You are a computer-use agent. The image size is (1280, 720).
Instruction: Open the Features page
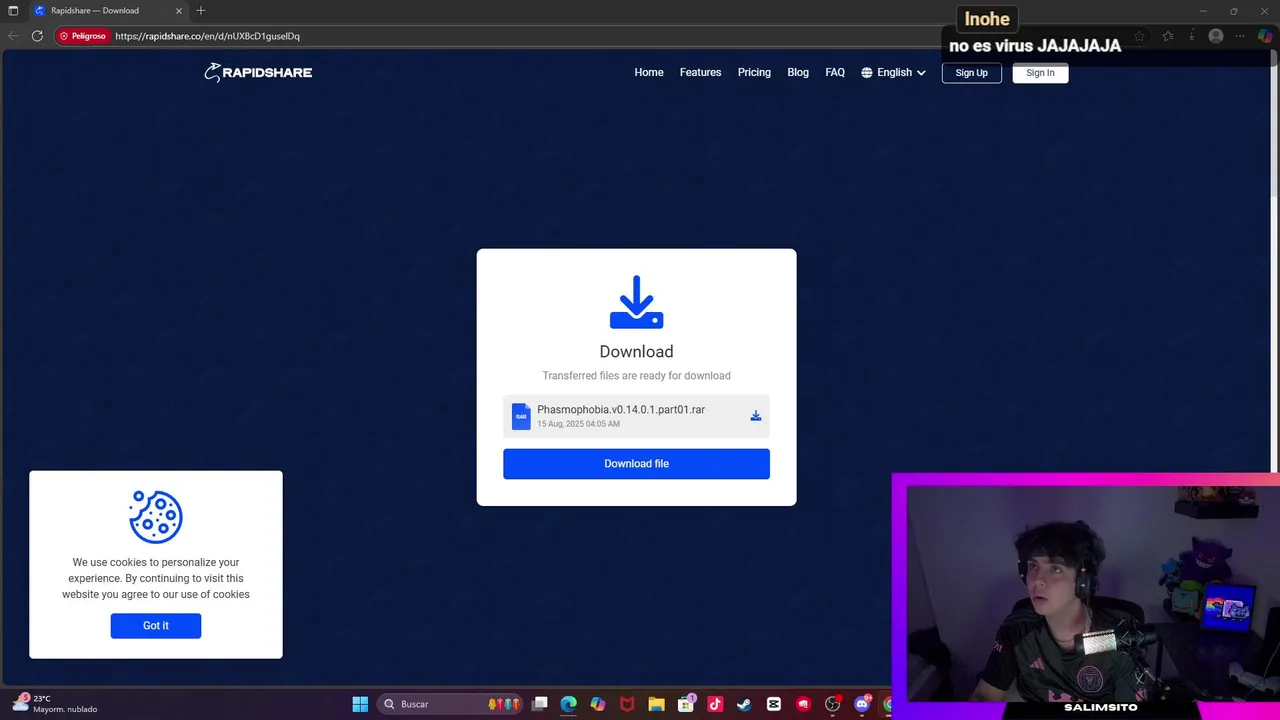point(700,72)
